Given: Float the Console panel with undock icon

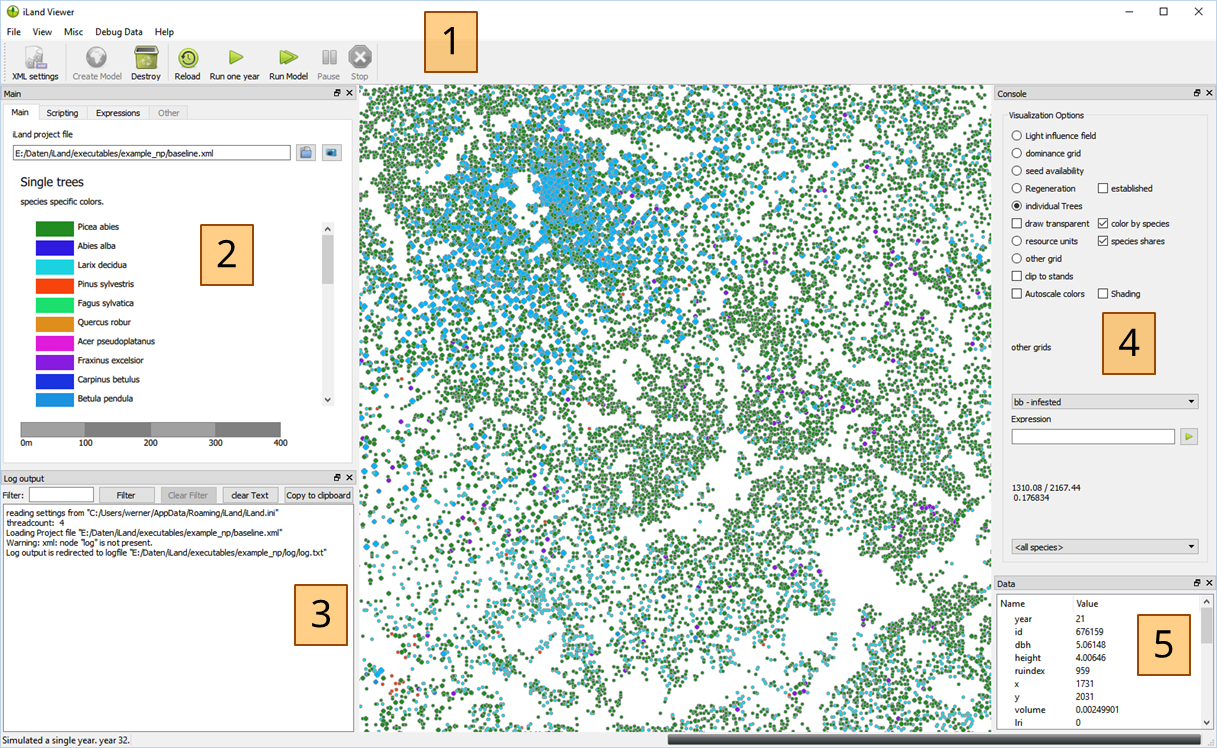Looking at the screenshot, I should 1197,93.
